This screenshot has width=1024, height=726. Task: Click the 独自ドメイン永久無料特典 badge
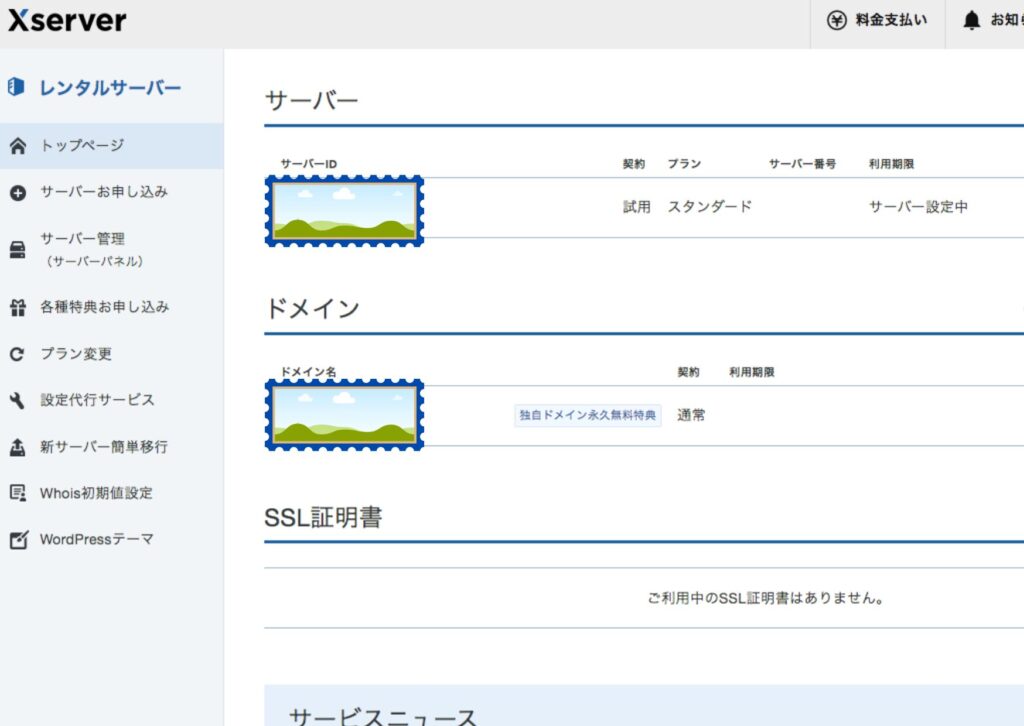588,415
